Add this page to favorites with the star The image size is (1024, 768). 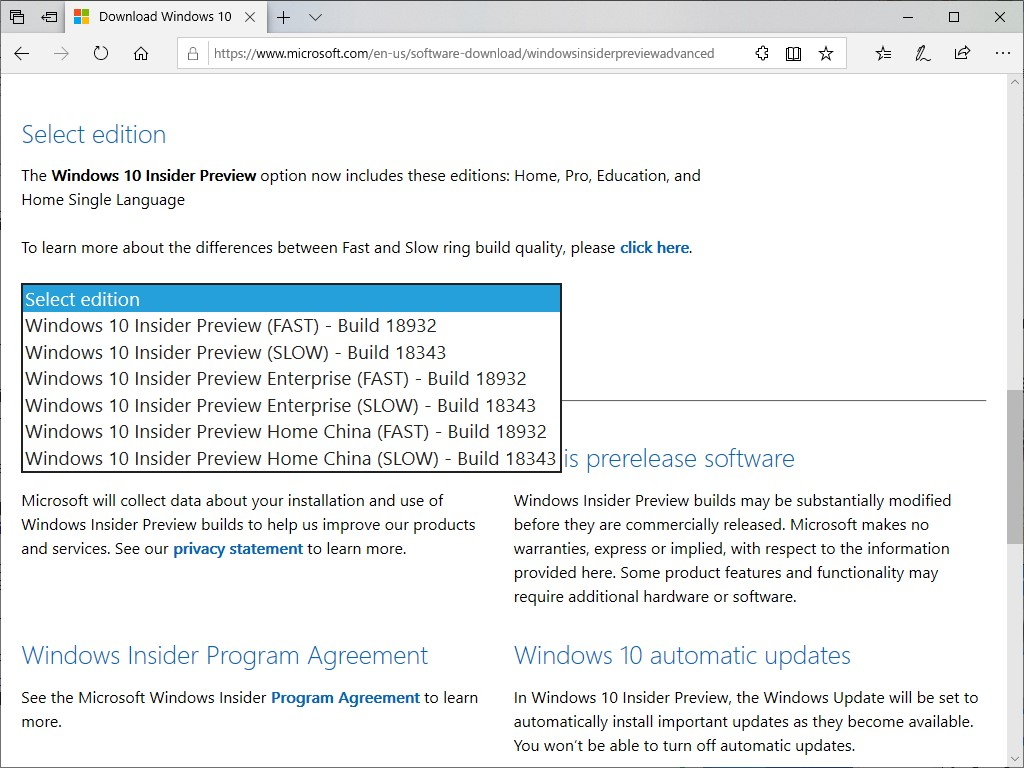tap(826, 54)
